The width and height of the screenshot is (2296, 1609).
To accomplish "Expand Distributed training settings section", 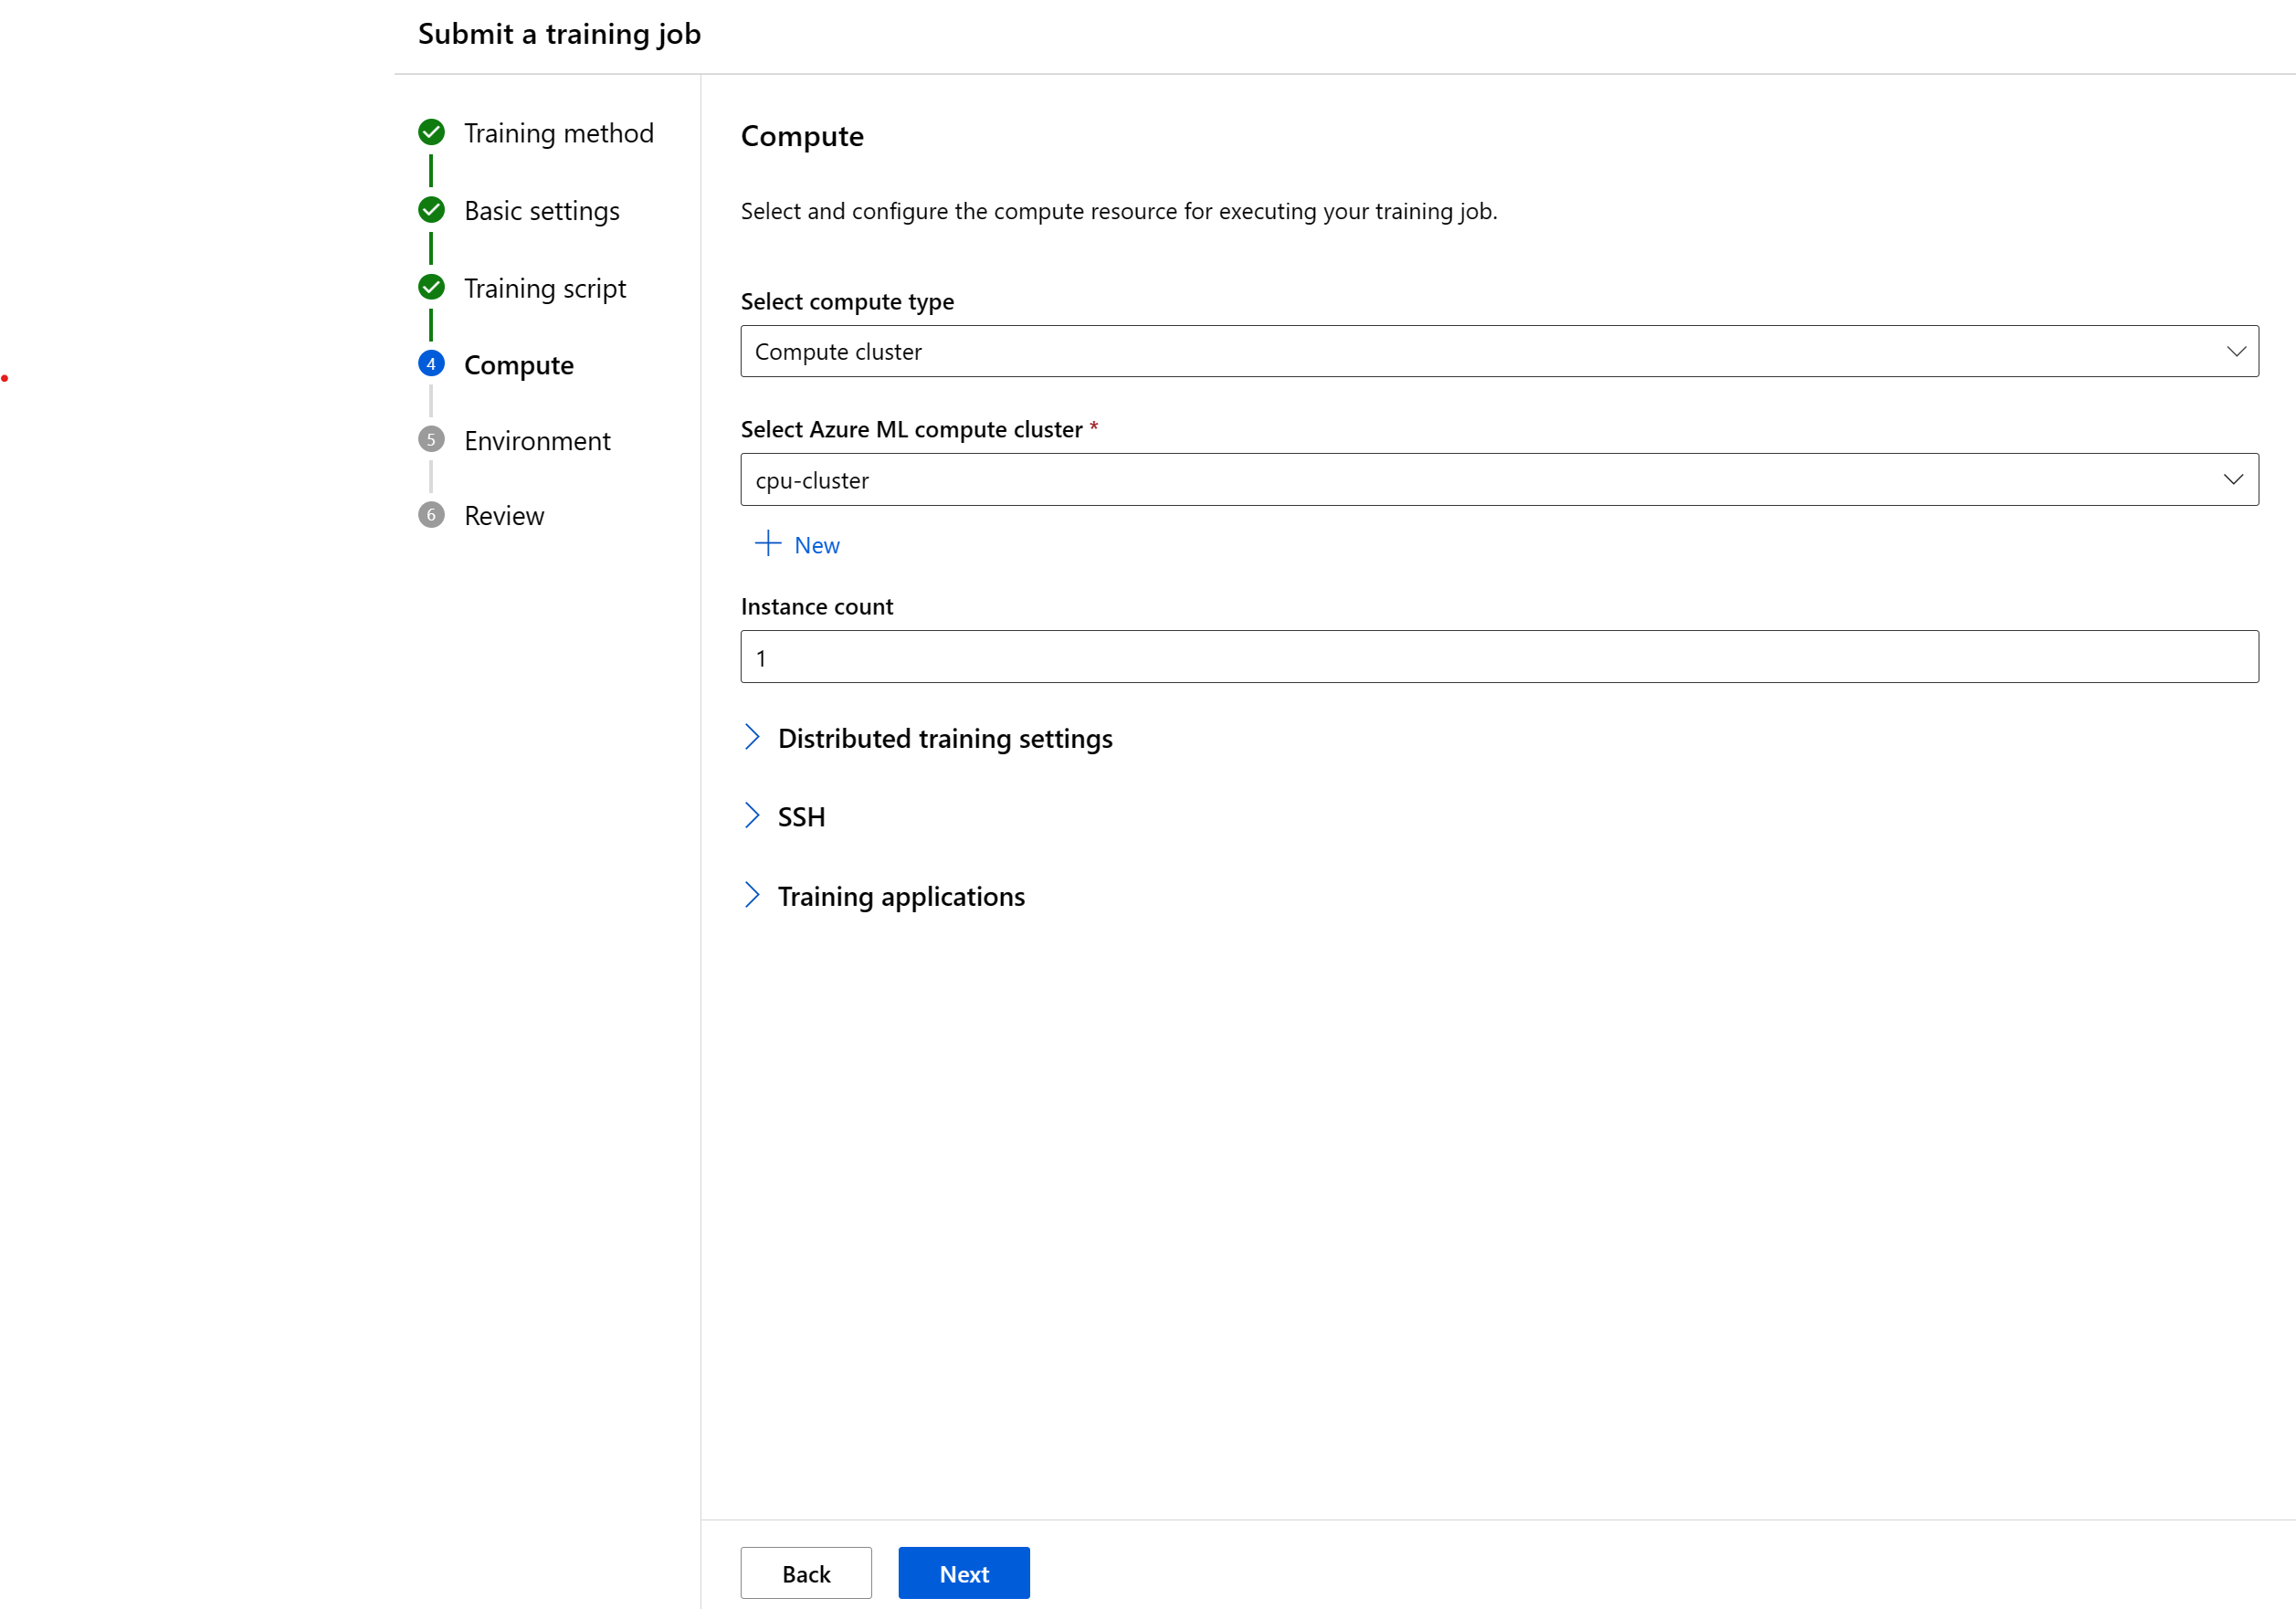I will 944,738.
